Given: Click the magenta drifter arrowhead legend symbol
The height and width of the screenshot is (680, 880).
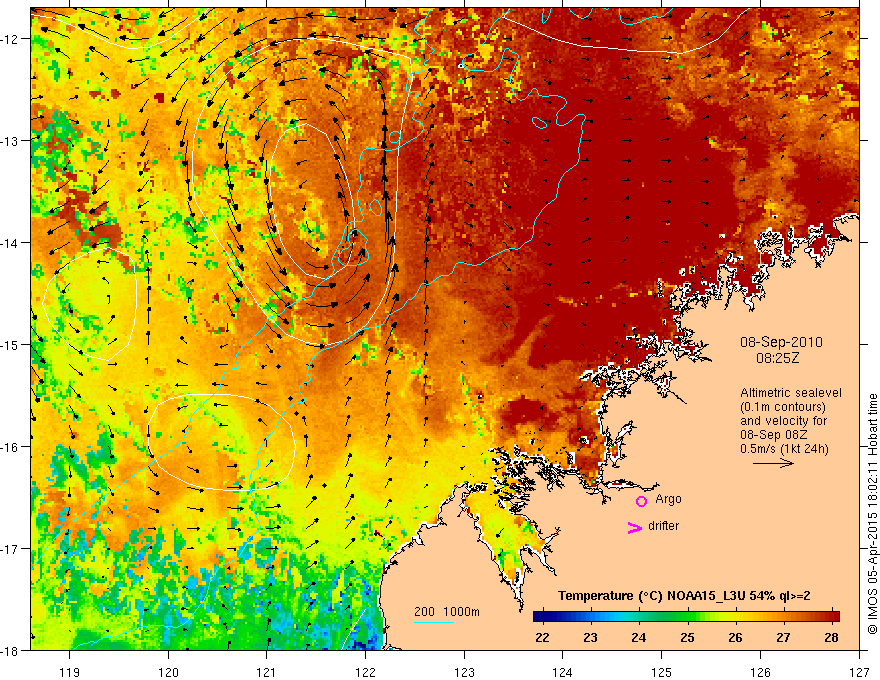Looking at the screenshot, I should [635, 527].
